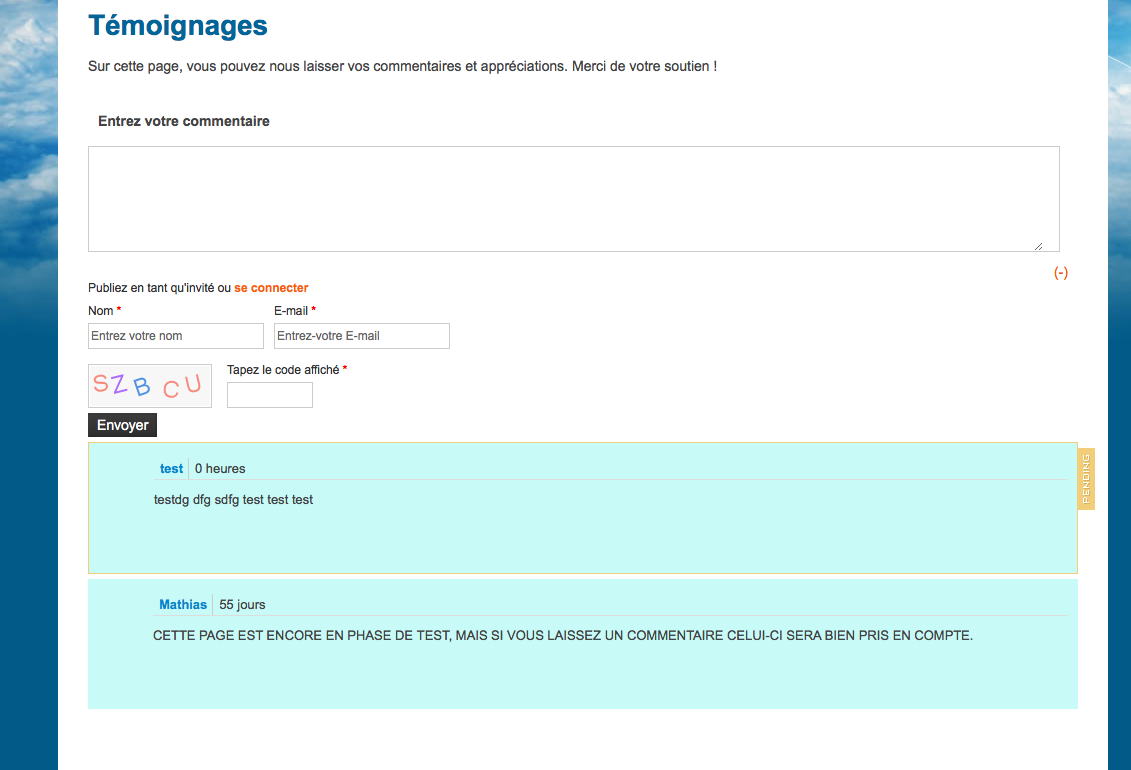Screen dimensions: 1131x770
Task: Open the "Mathias" author link
Action: [x=183, y=605]
